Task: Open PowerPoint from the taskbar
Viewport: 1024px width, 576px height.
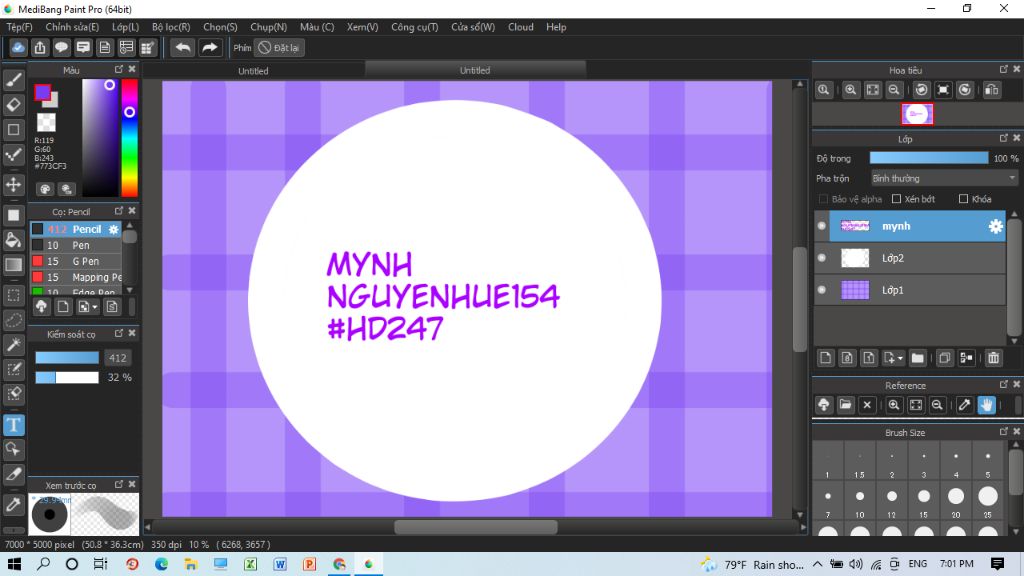Action: click(310, 564)
